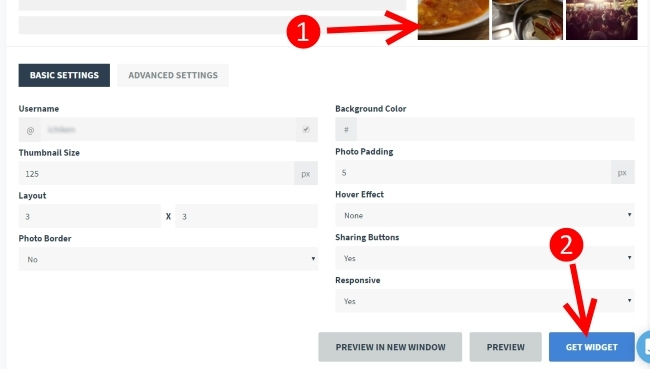The height and width of the screenshot is (369, 650).
Task: Click the @ symbol beside Username field
Action: click(30, 130)
